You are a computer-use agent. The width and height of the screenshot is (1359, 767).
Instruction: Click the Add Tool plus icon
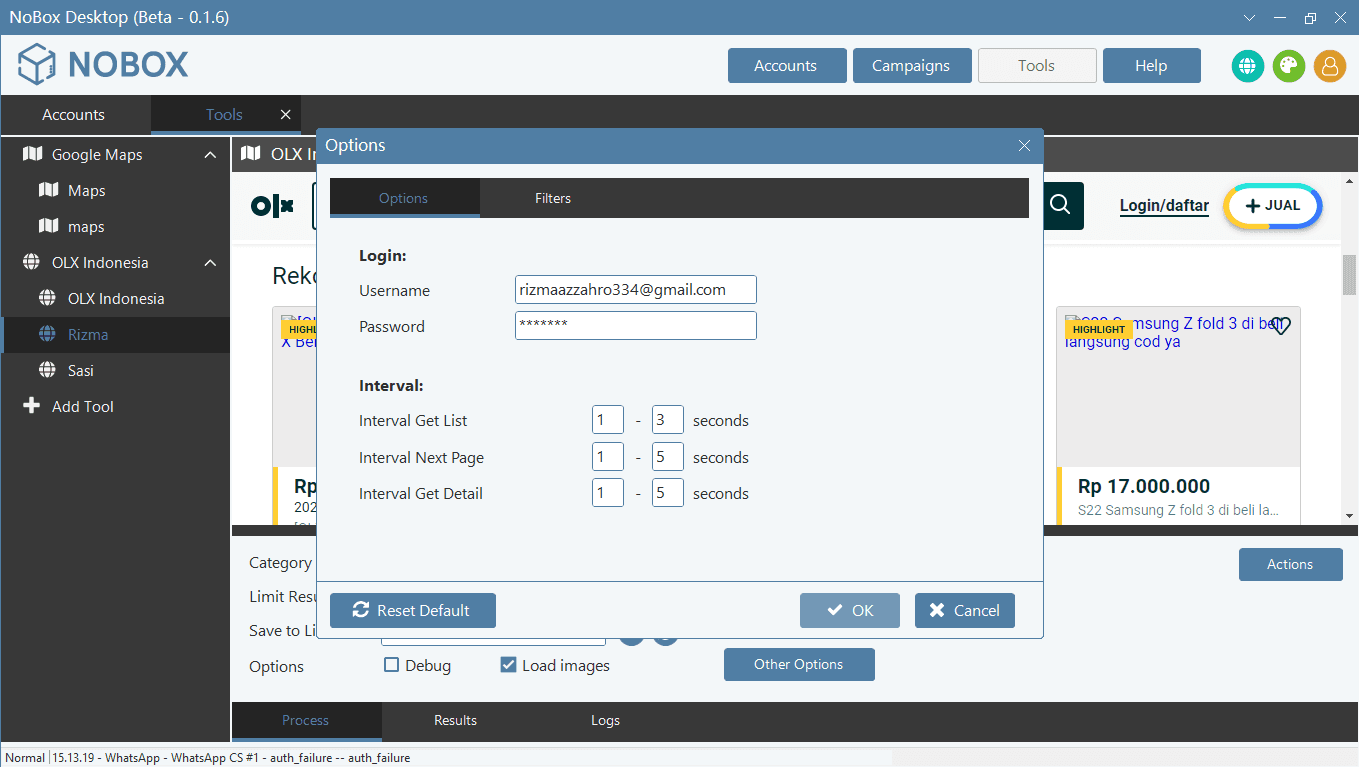pyautogui.click(x=31, y=406)
